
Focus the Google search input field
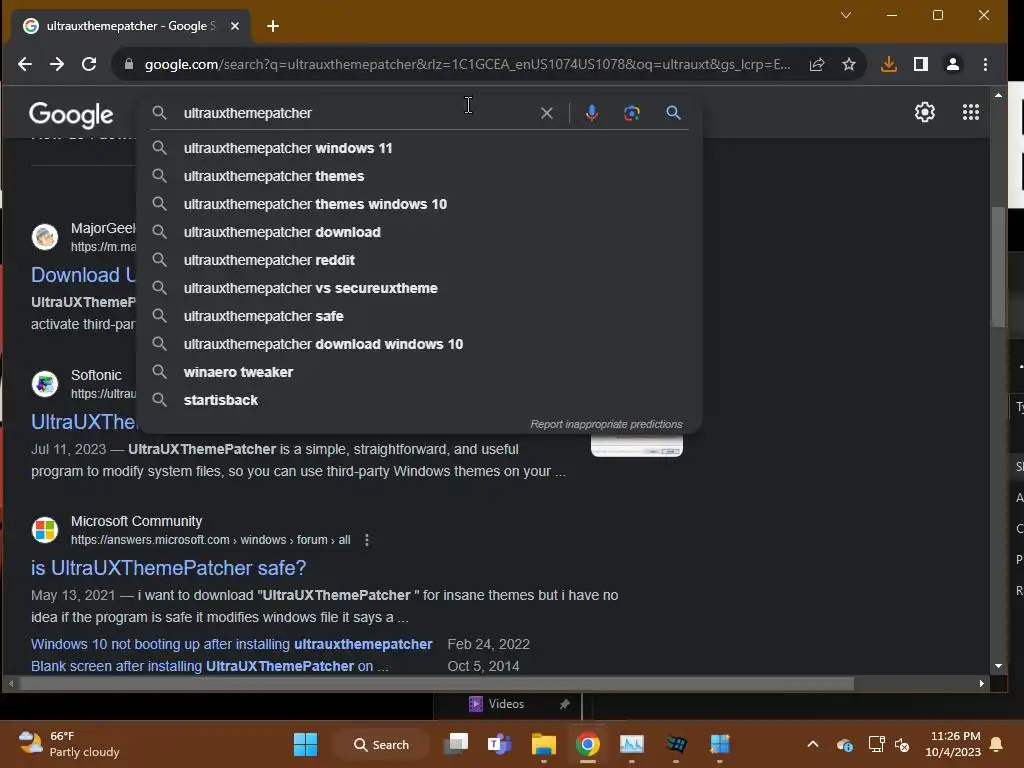[x=356, y=113]
